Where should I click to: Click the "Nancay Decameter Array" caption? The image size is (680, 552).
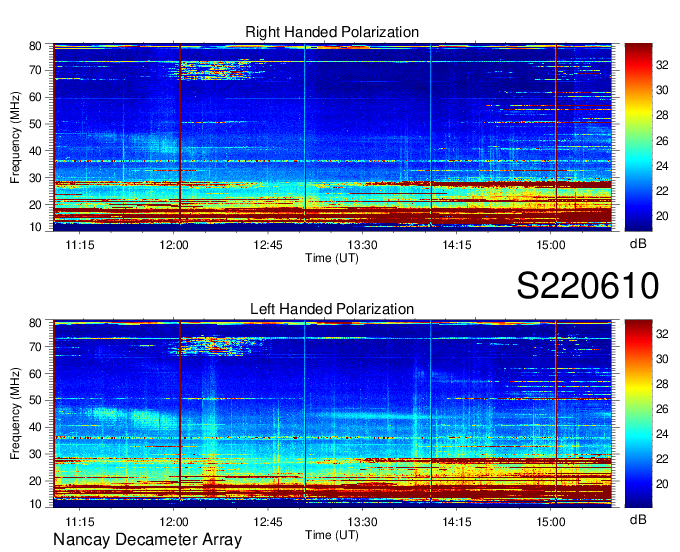(x=147, y=540)
